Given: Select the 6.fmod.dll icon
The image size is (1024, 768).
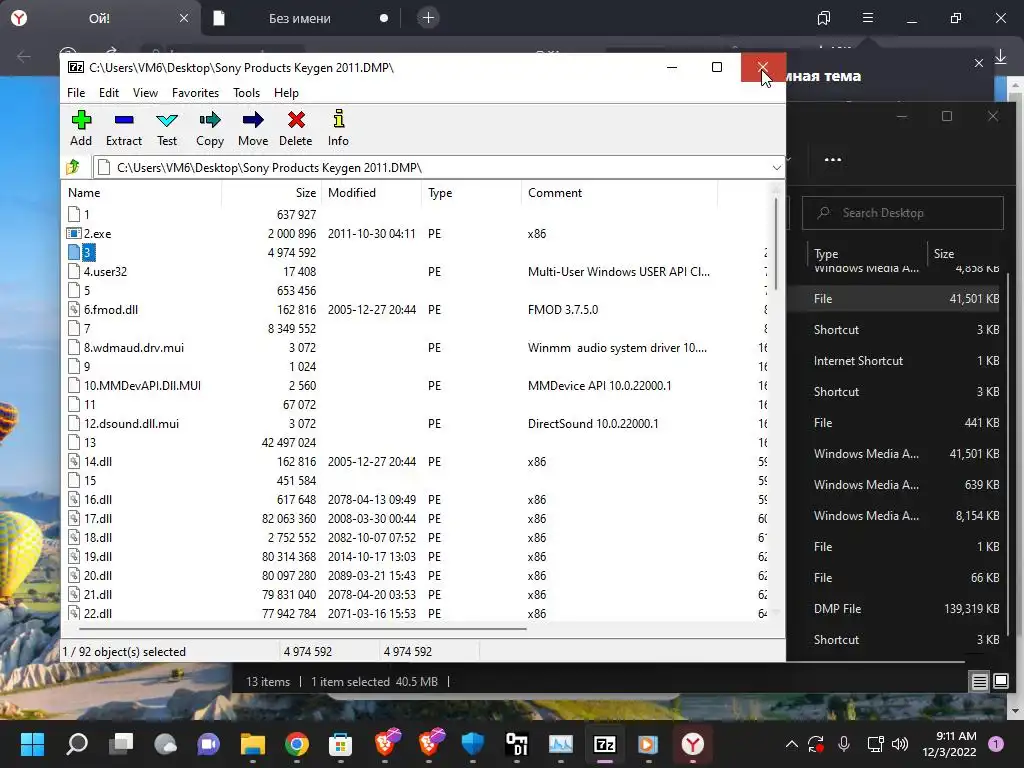Looking at the screenshot, I should click(74, 310).
